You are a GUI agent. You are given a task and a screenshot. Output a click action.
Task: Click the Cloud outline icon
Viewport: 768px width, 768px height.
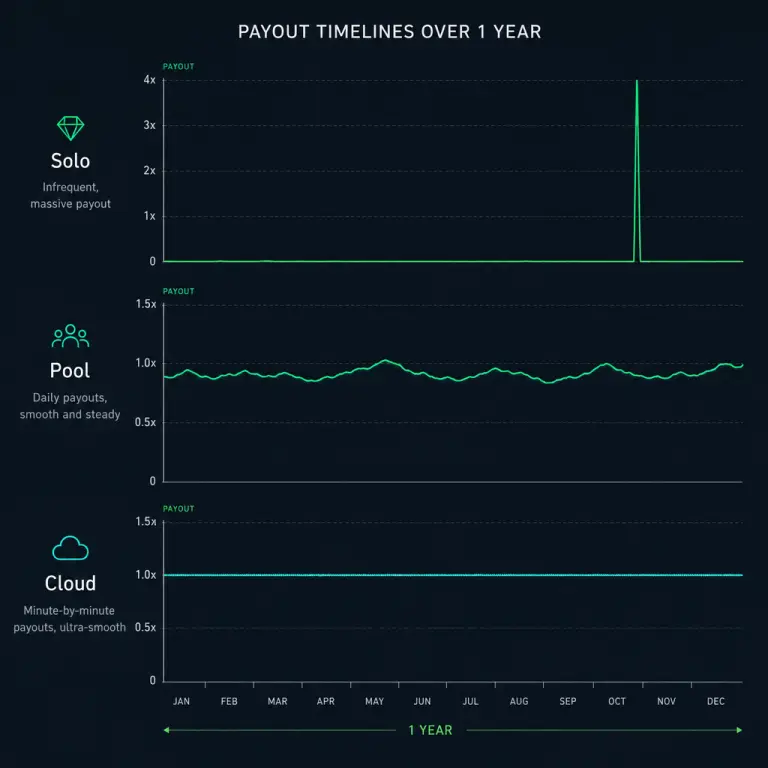click(x=71, y=548)
